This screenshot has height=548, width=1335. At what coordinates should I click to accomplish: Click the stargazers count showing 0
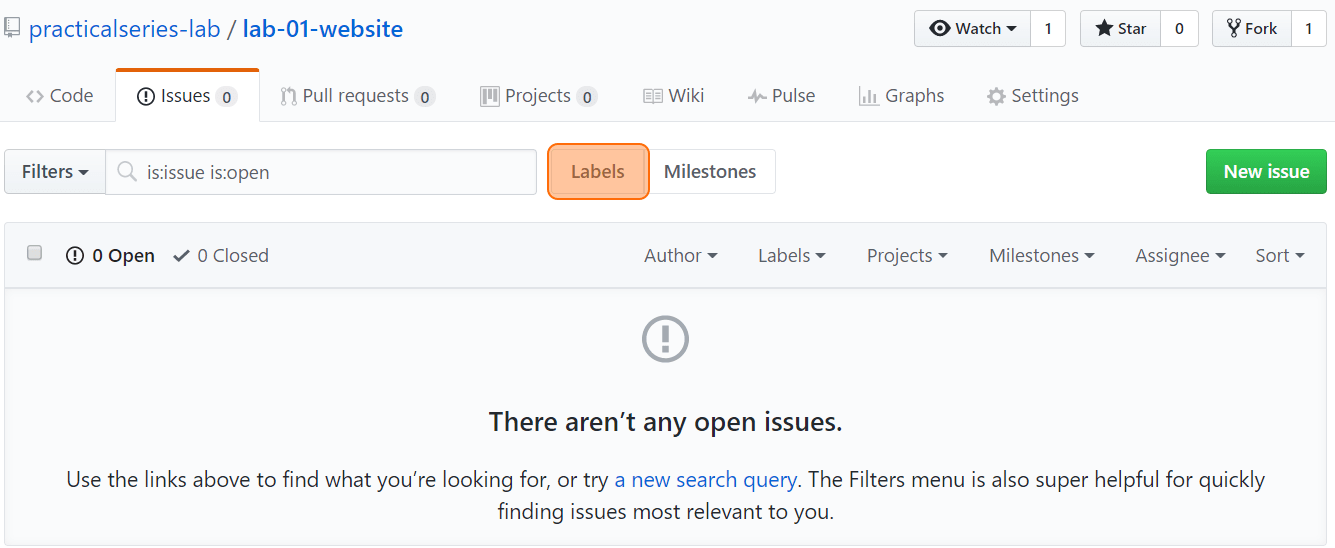click(x=1179, y=28)
